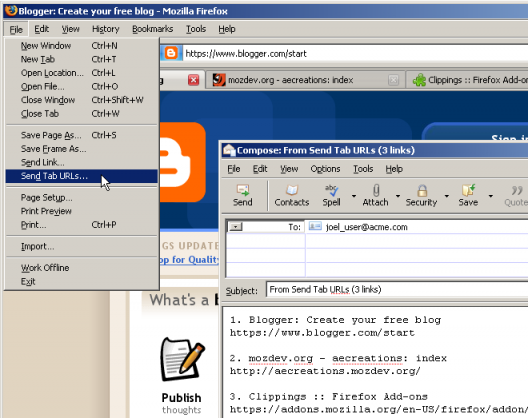
Task: Click the Firefox URL address field
Action: pyautogui.click(x=355, y=54)
